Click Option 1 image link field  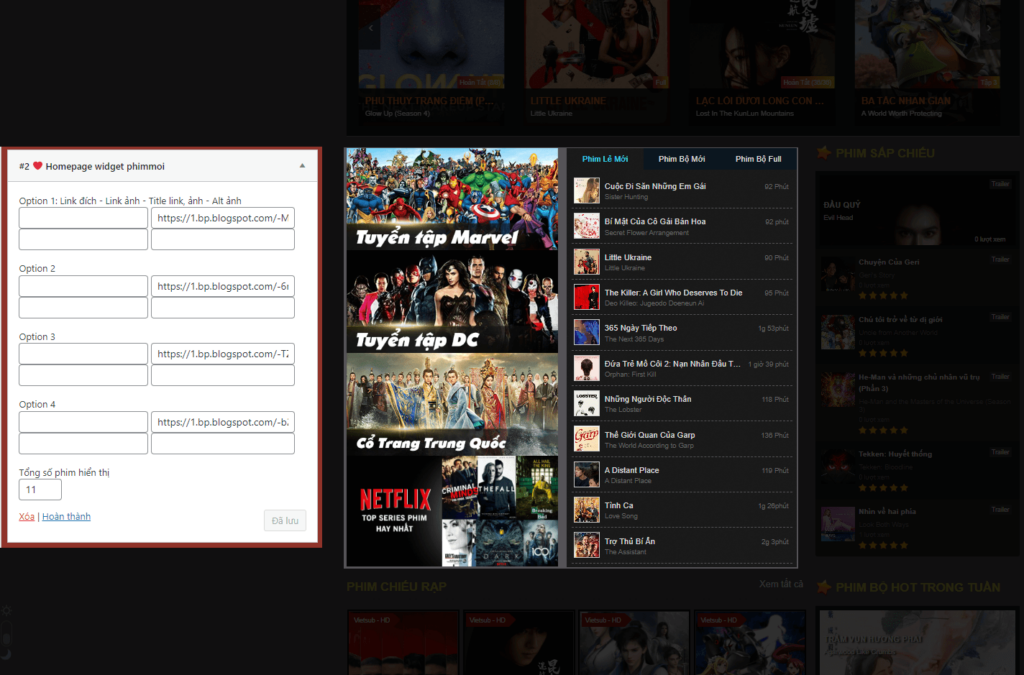(223, 218)
